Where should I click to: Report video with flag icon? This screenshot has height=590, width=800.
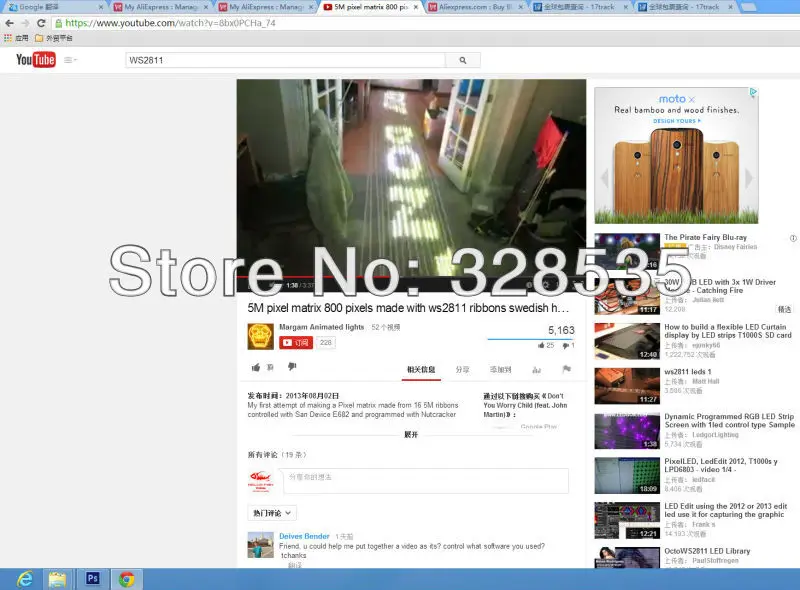[566, 369]
